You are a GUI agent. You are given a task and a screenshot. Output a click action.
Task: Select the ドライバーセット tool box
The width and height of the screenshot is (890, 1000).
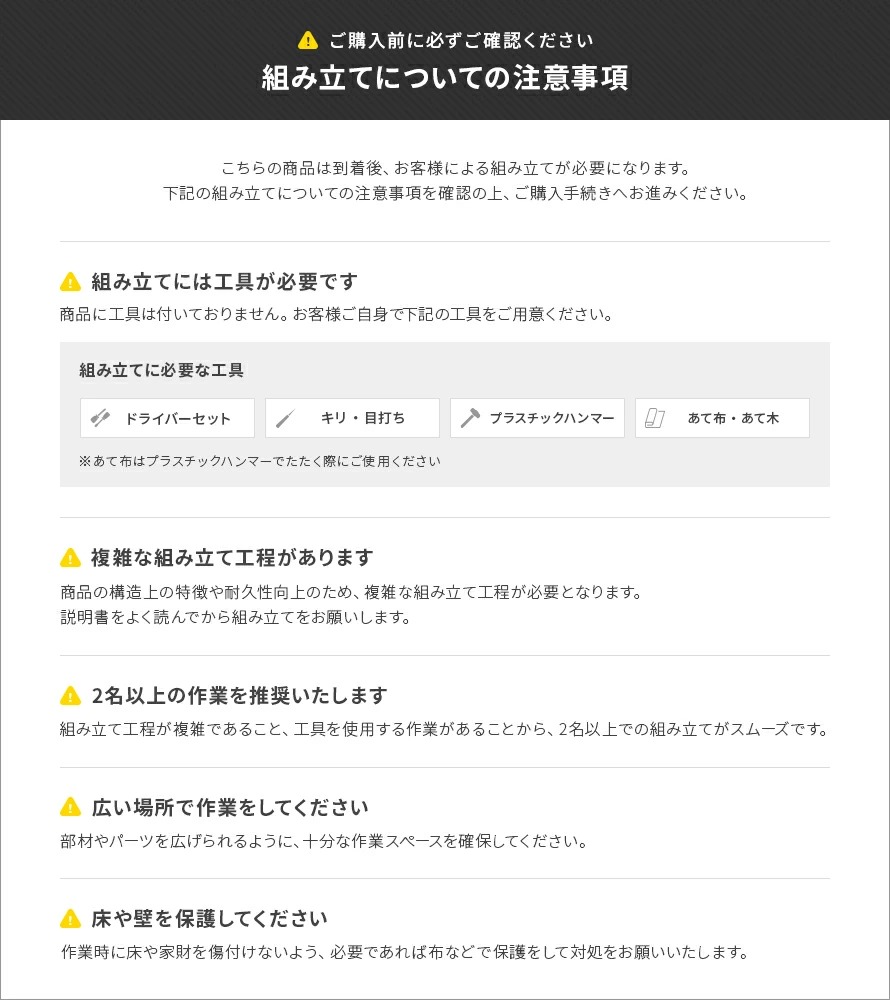coord(167,418)
